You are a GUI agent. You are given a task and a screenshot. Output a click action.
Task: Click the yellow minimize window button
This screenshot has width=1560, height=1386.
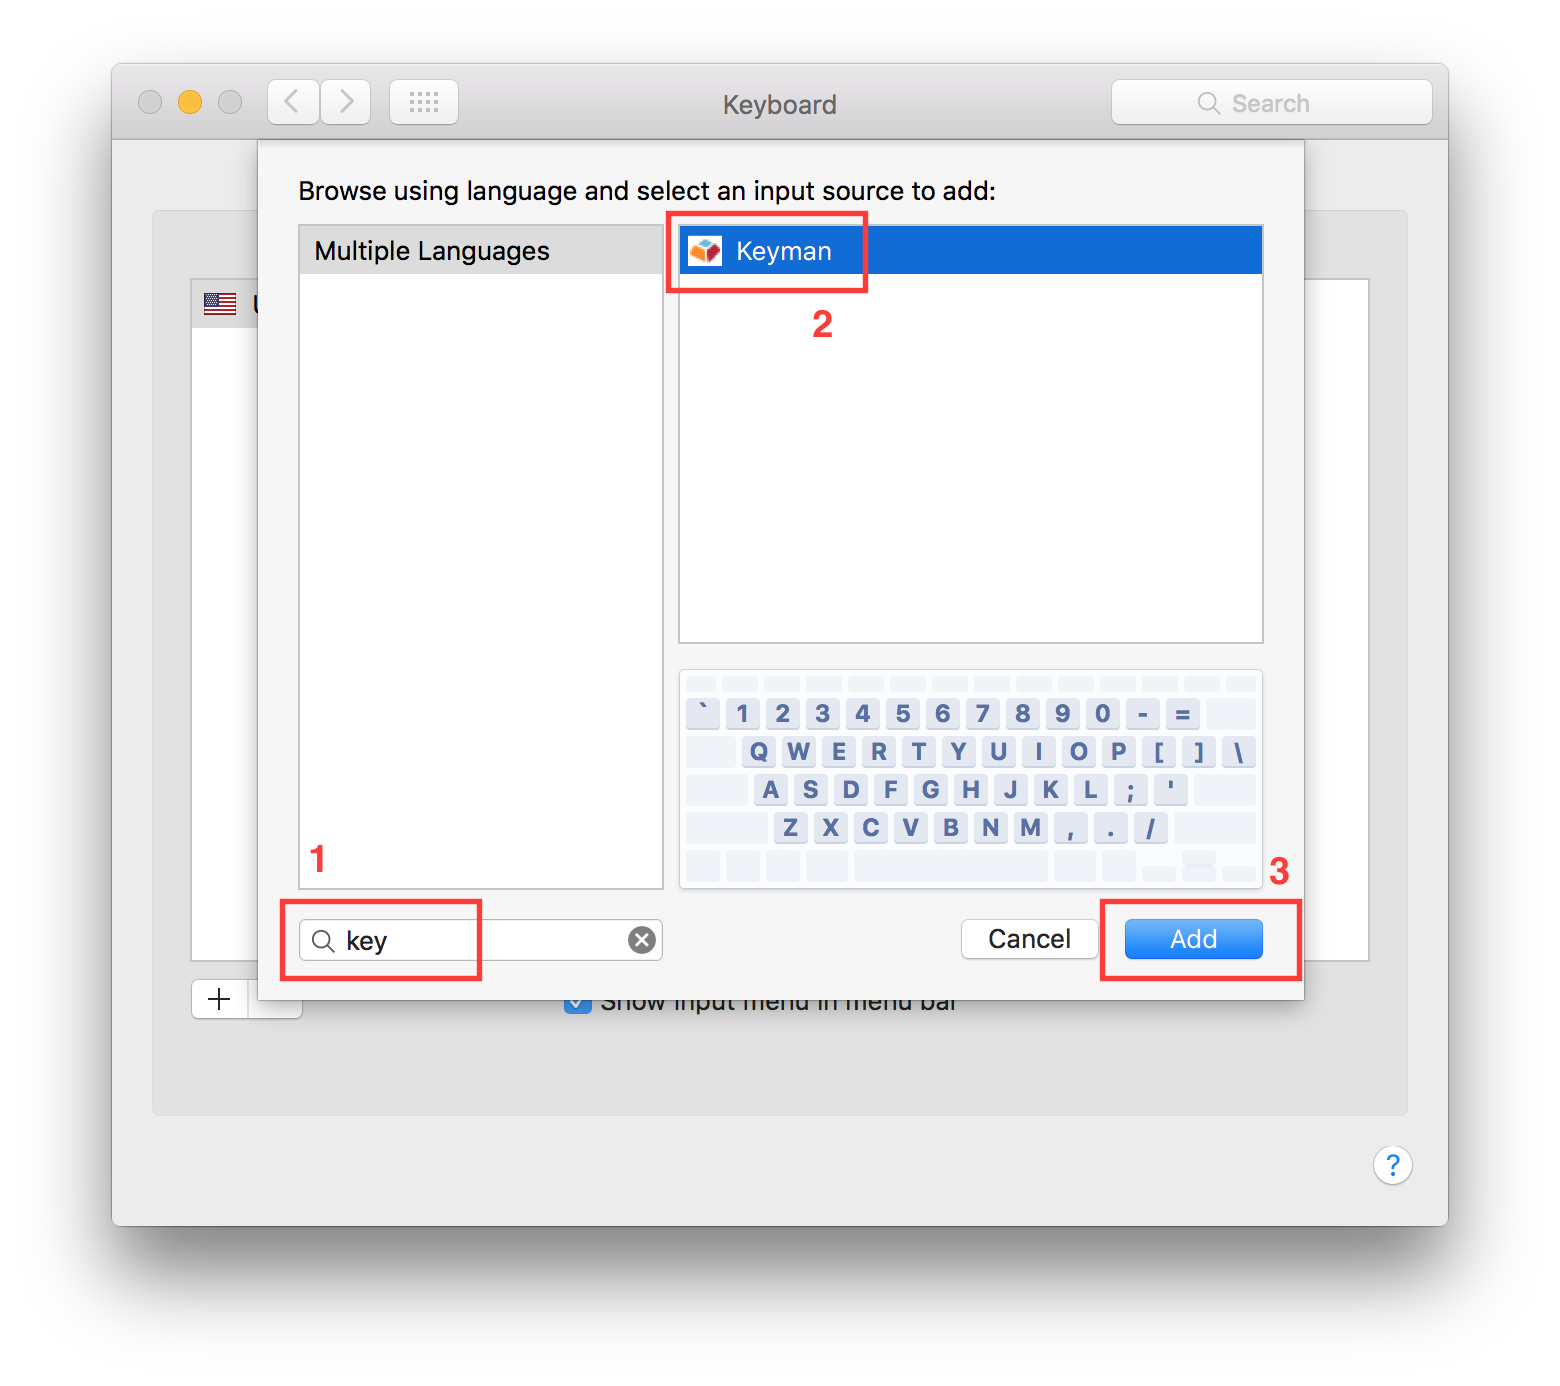click(x=190, y=102)
